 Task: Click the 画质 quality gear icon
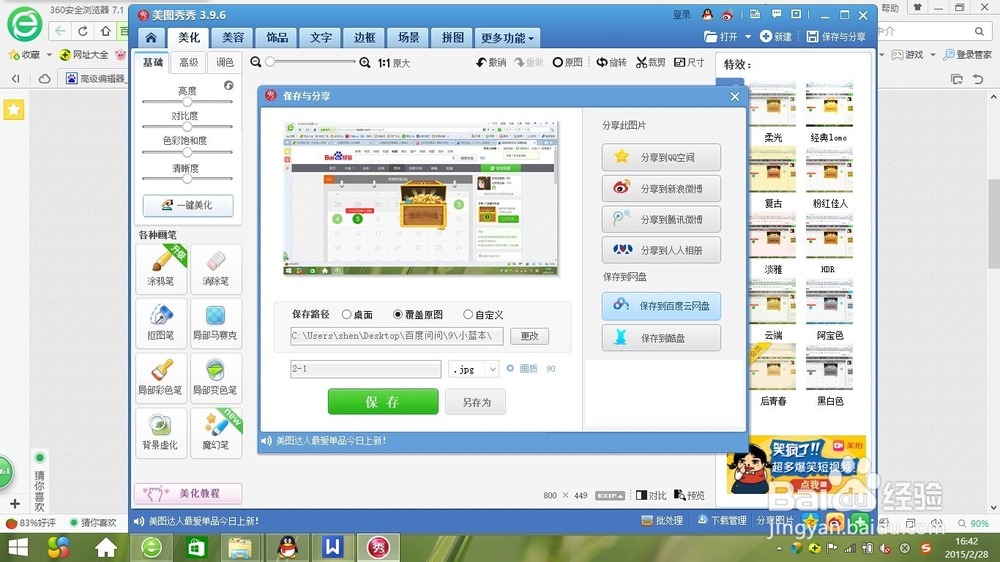tap(510, 368)
